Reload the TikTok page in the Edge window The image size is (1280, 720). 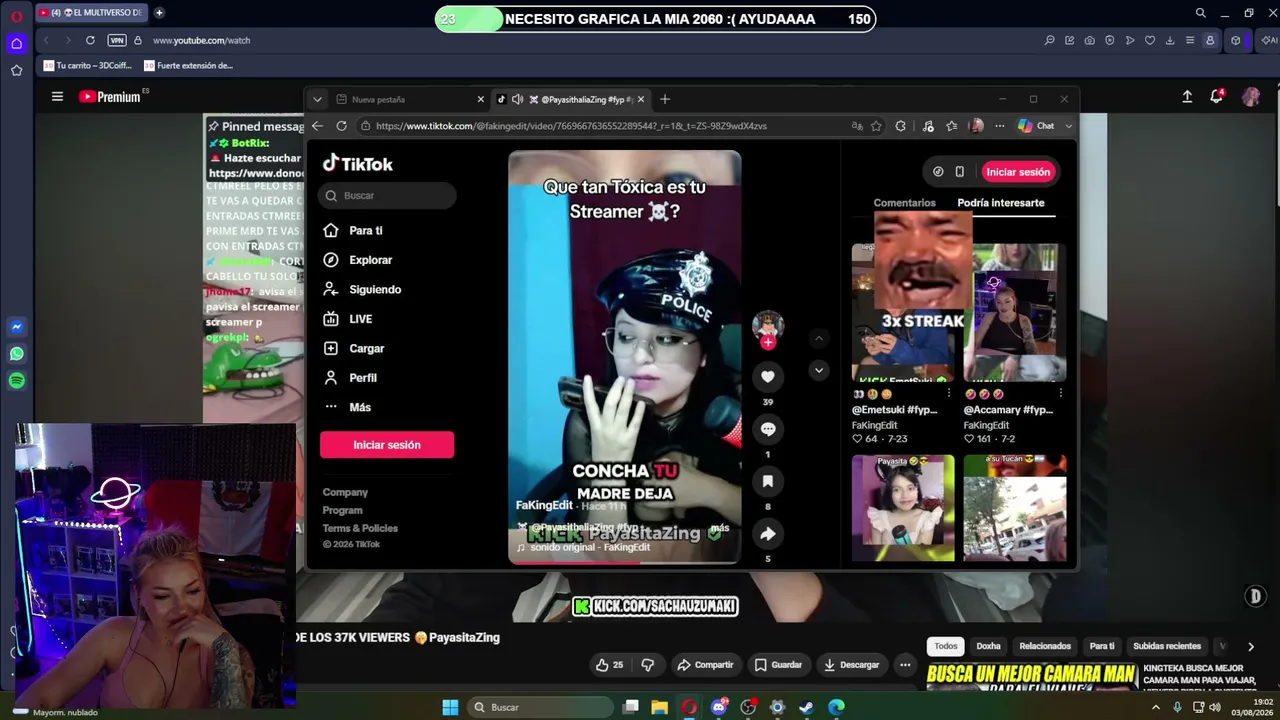click(x=341, y=126)
